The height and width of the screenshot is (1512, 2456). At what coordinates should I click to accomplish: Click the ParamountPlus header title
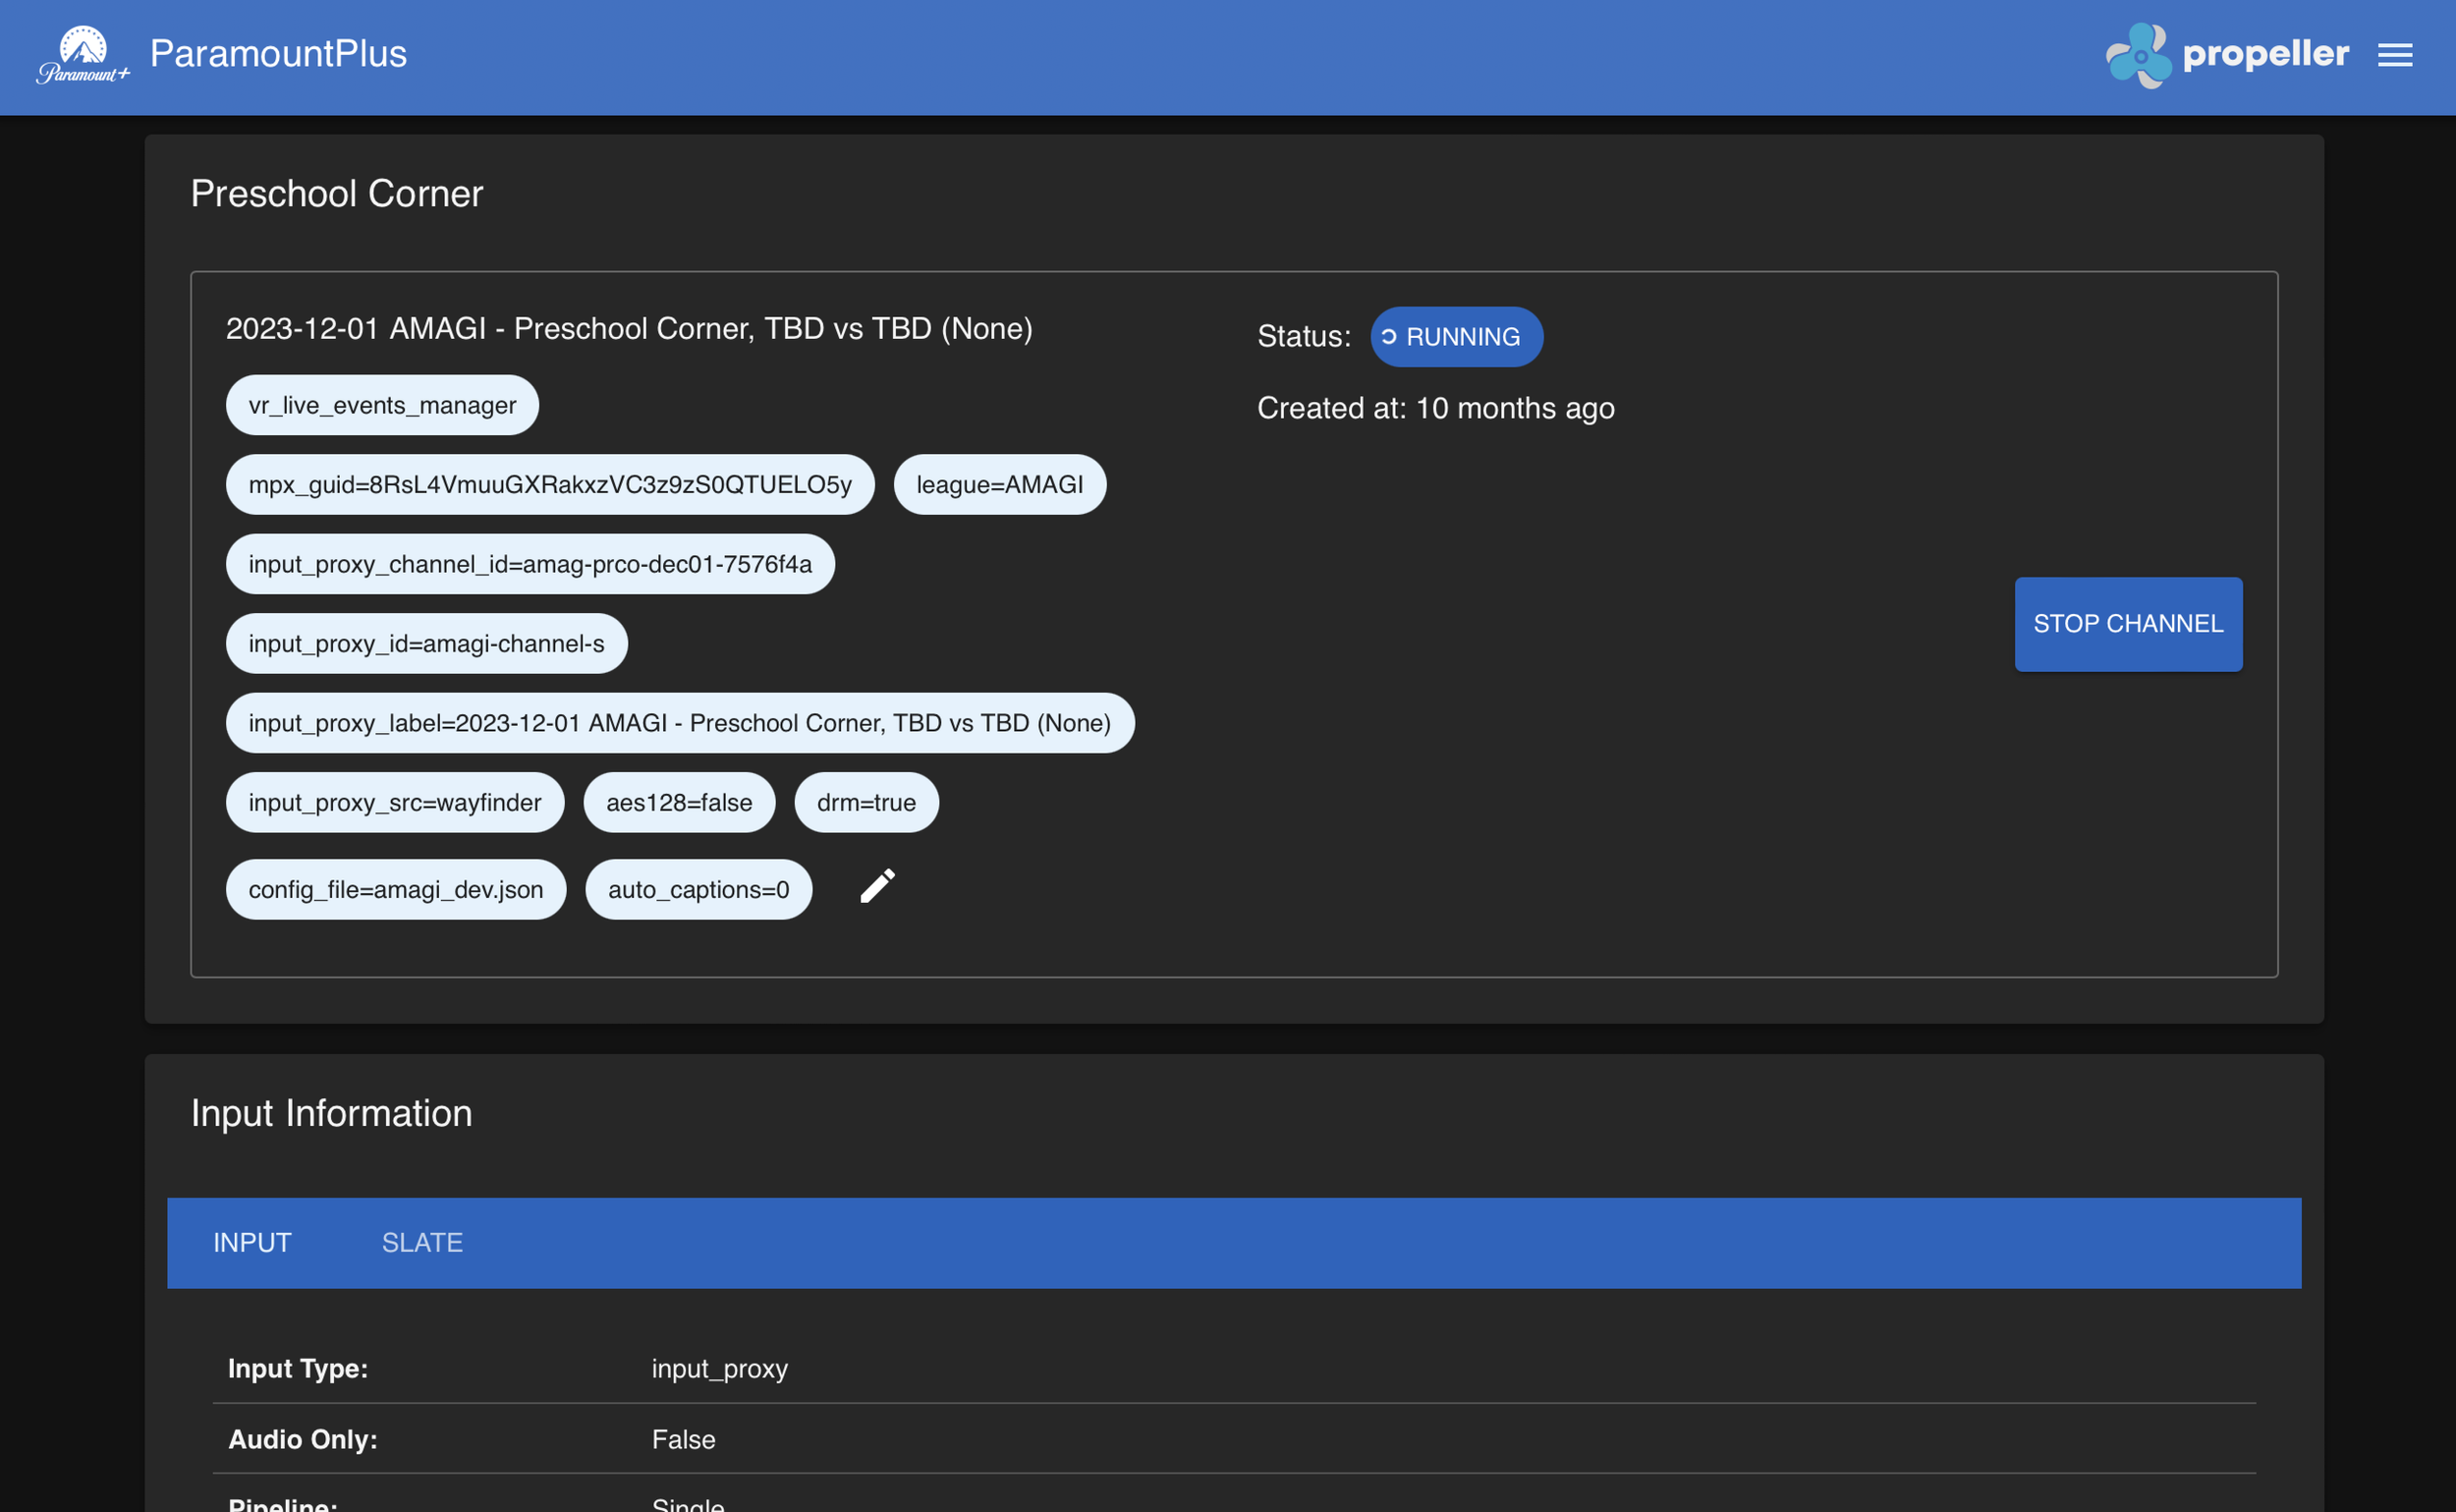[x=278, y=54]
